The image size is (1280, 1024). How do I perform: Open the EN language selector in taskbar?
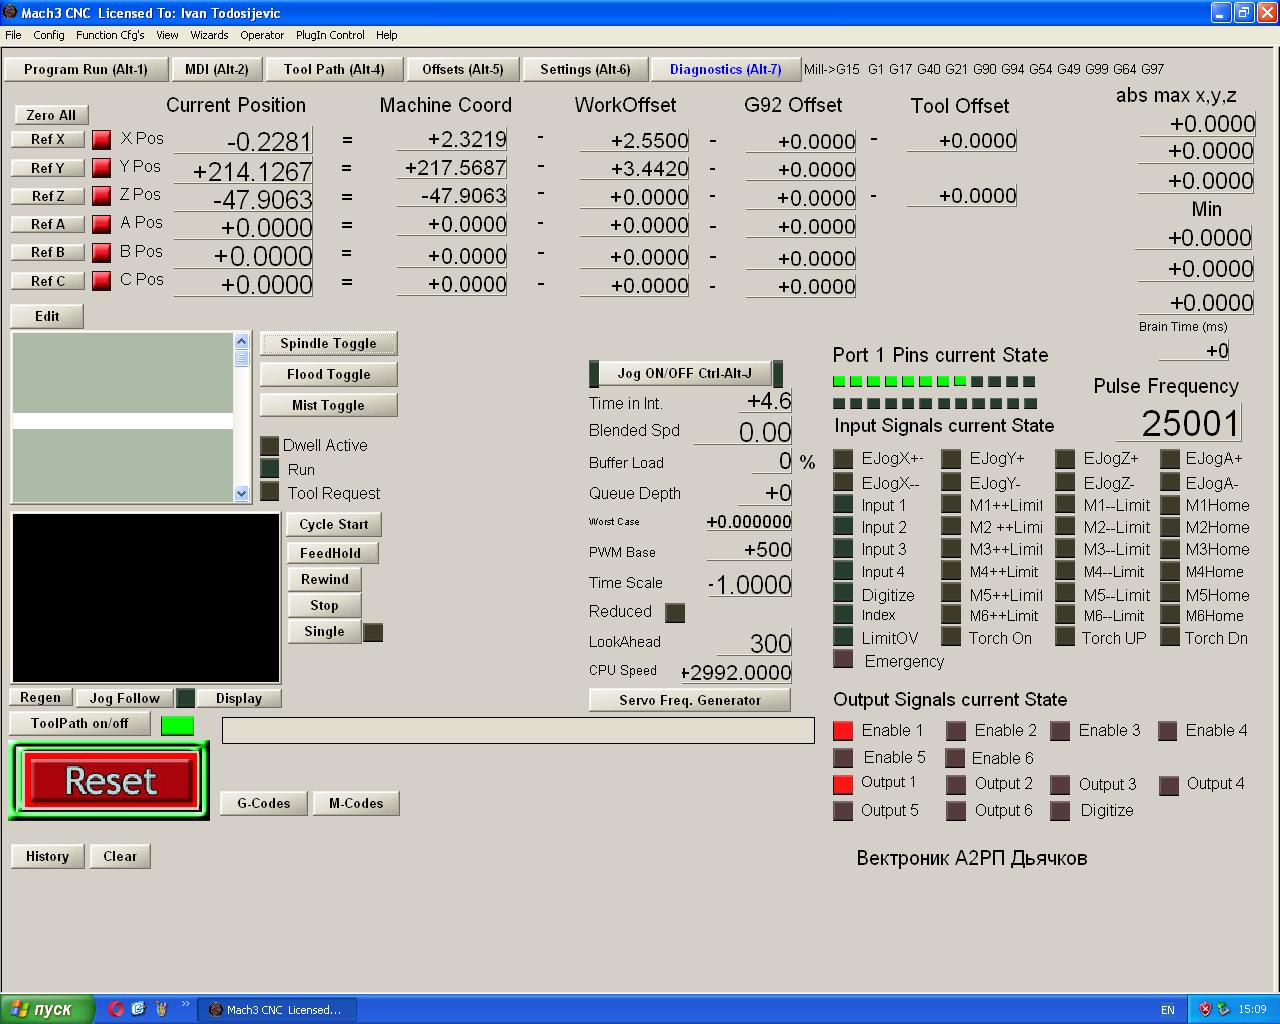1168,1010
